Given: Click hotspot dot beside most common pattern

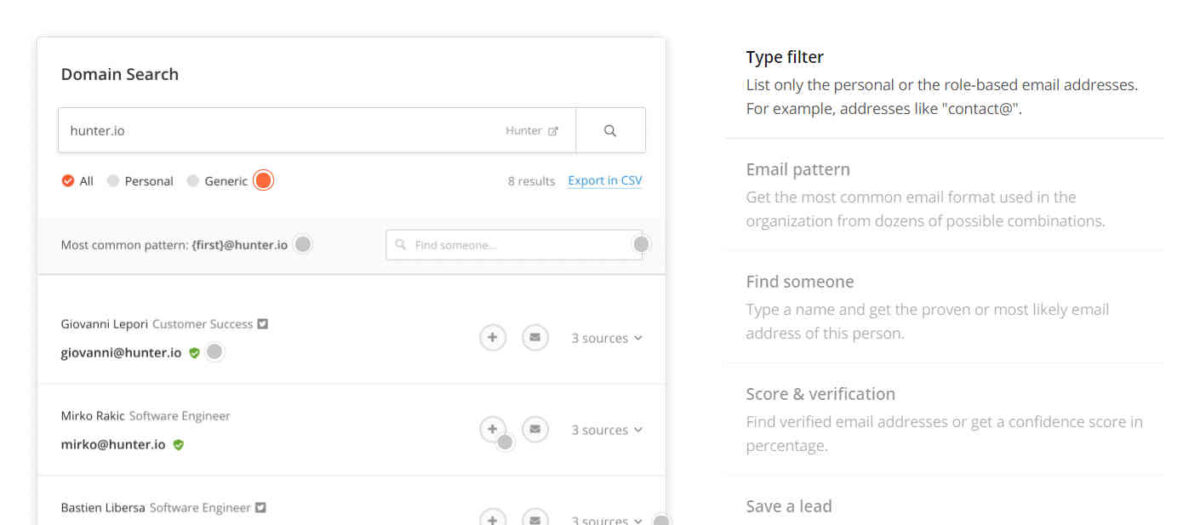Looking at the screenshot, I should [304, 245].
